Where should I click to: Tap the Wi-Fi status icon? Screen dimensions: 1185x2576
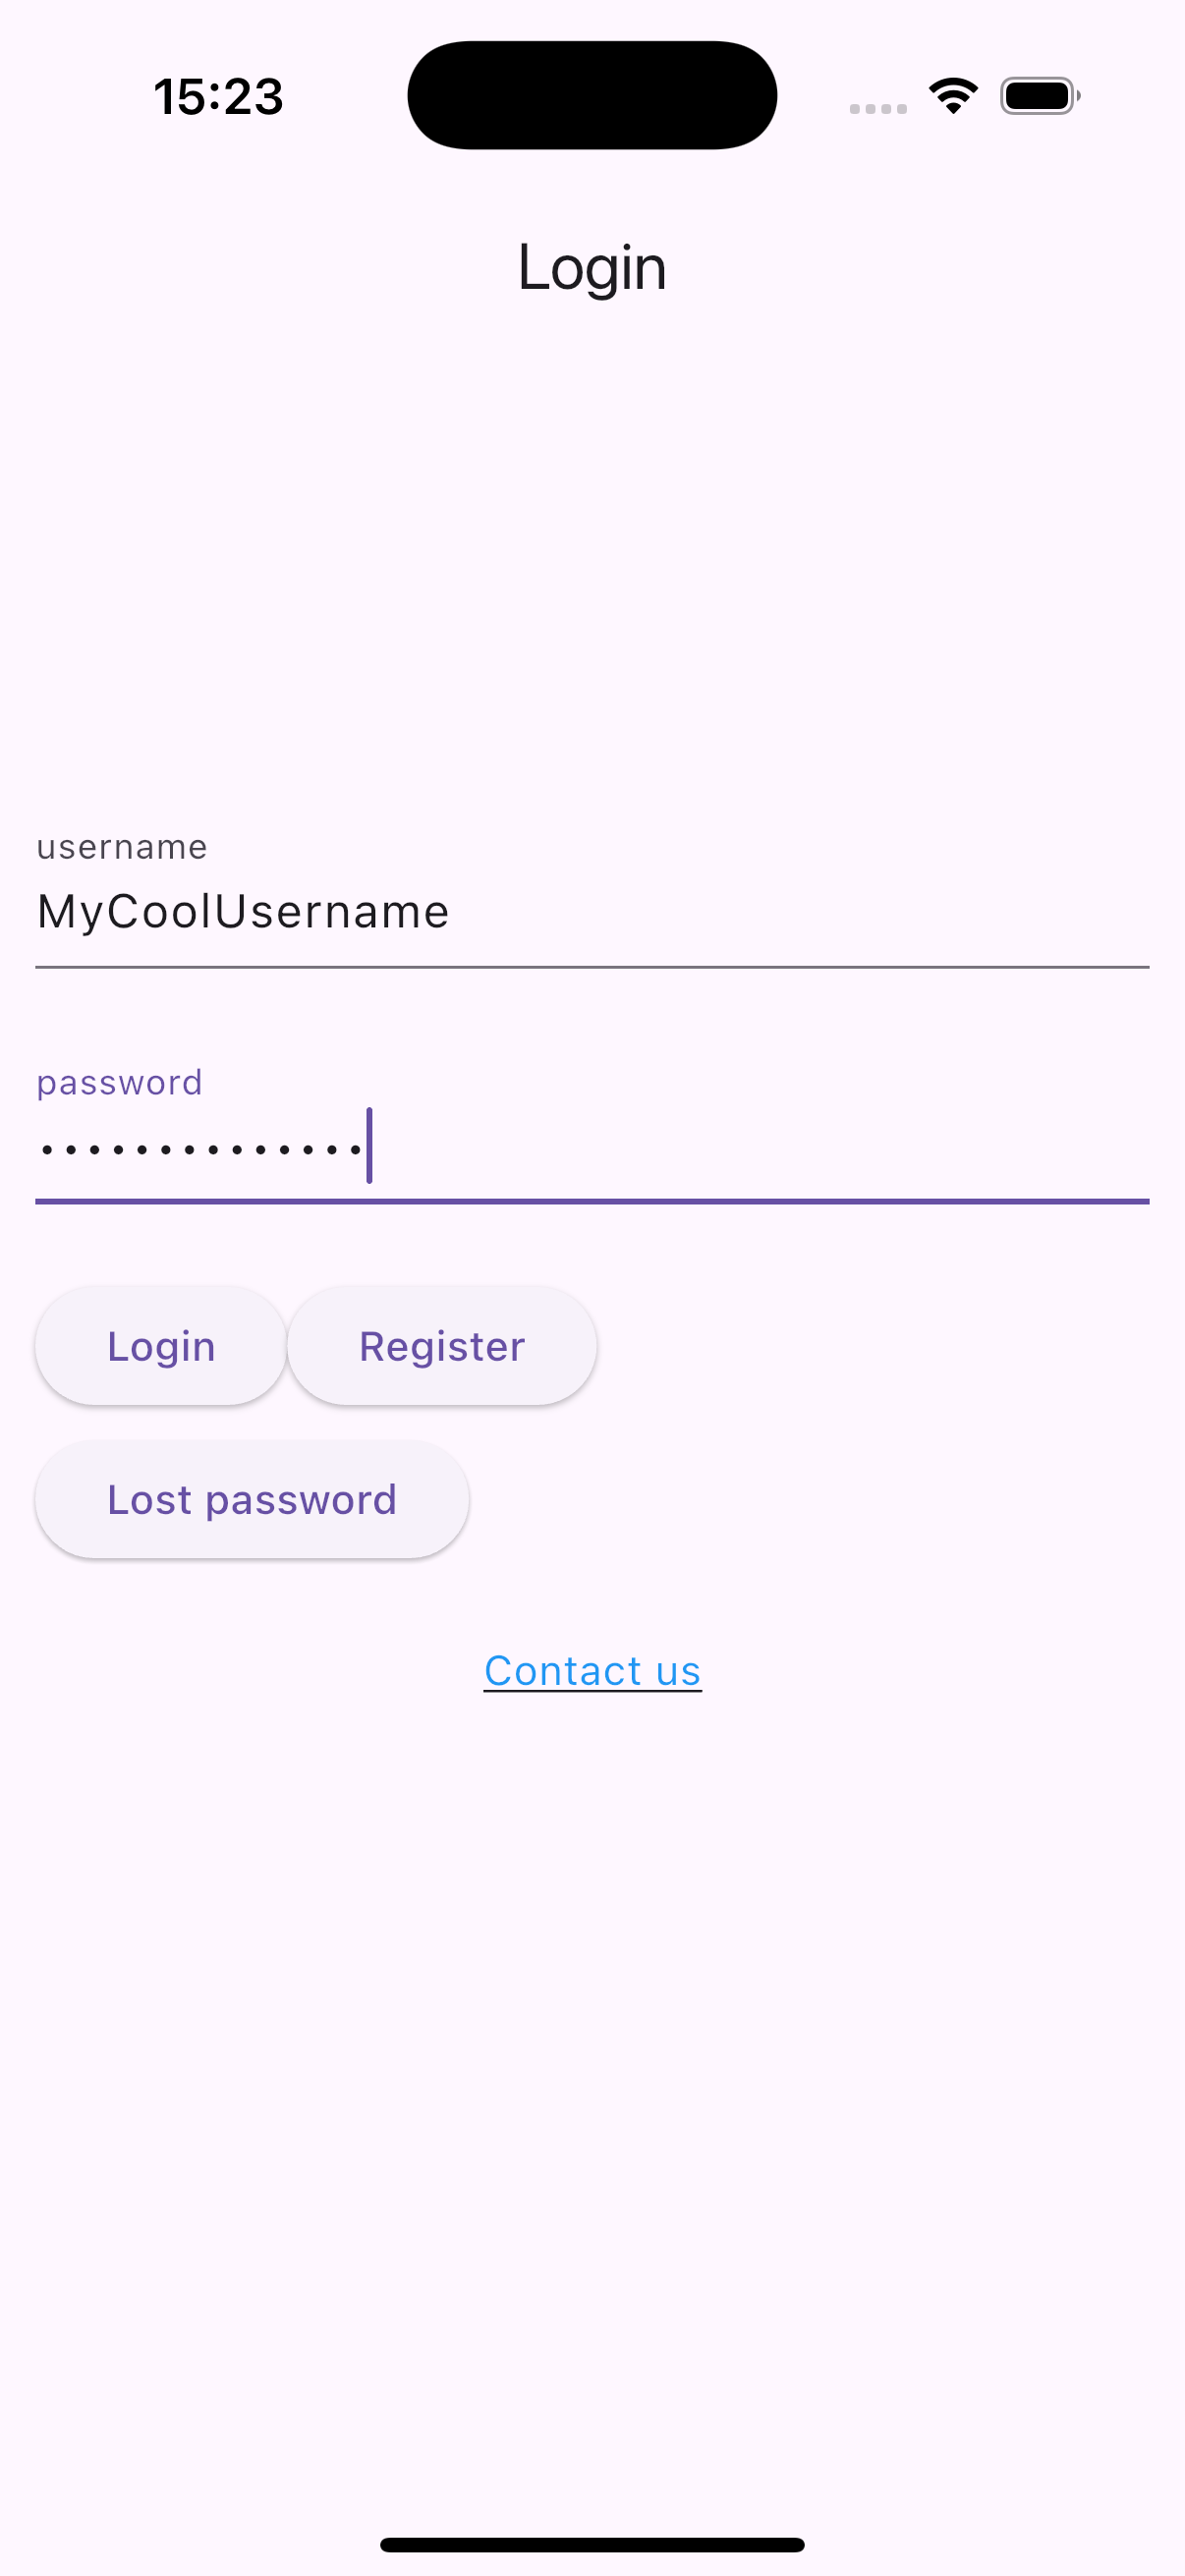(x=953, y=96)
